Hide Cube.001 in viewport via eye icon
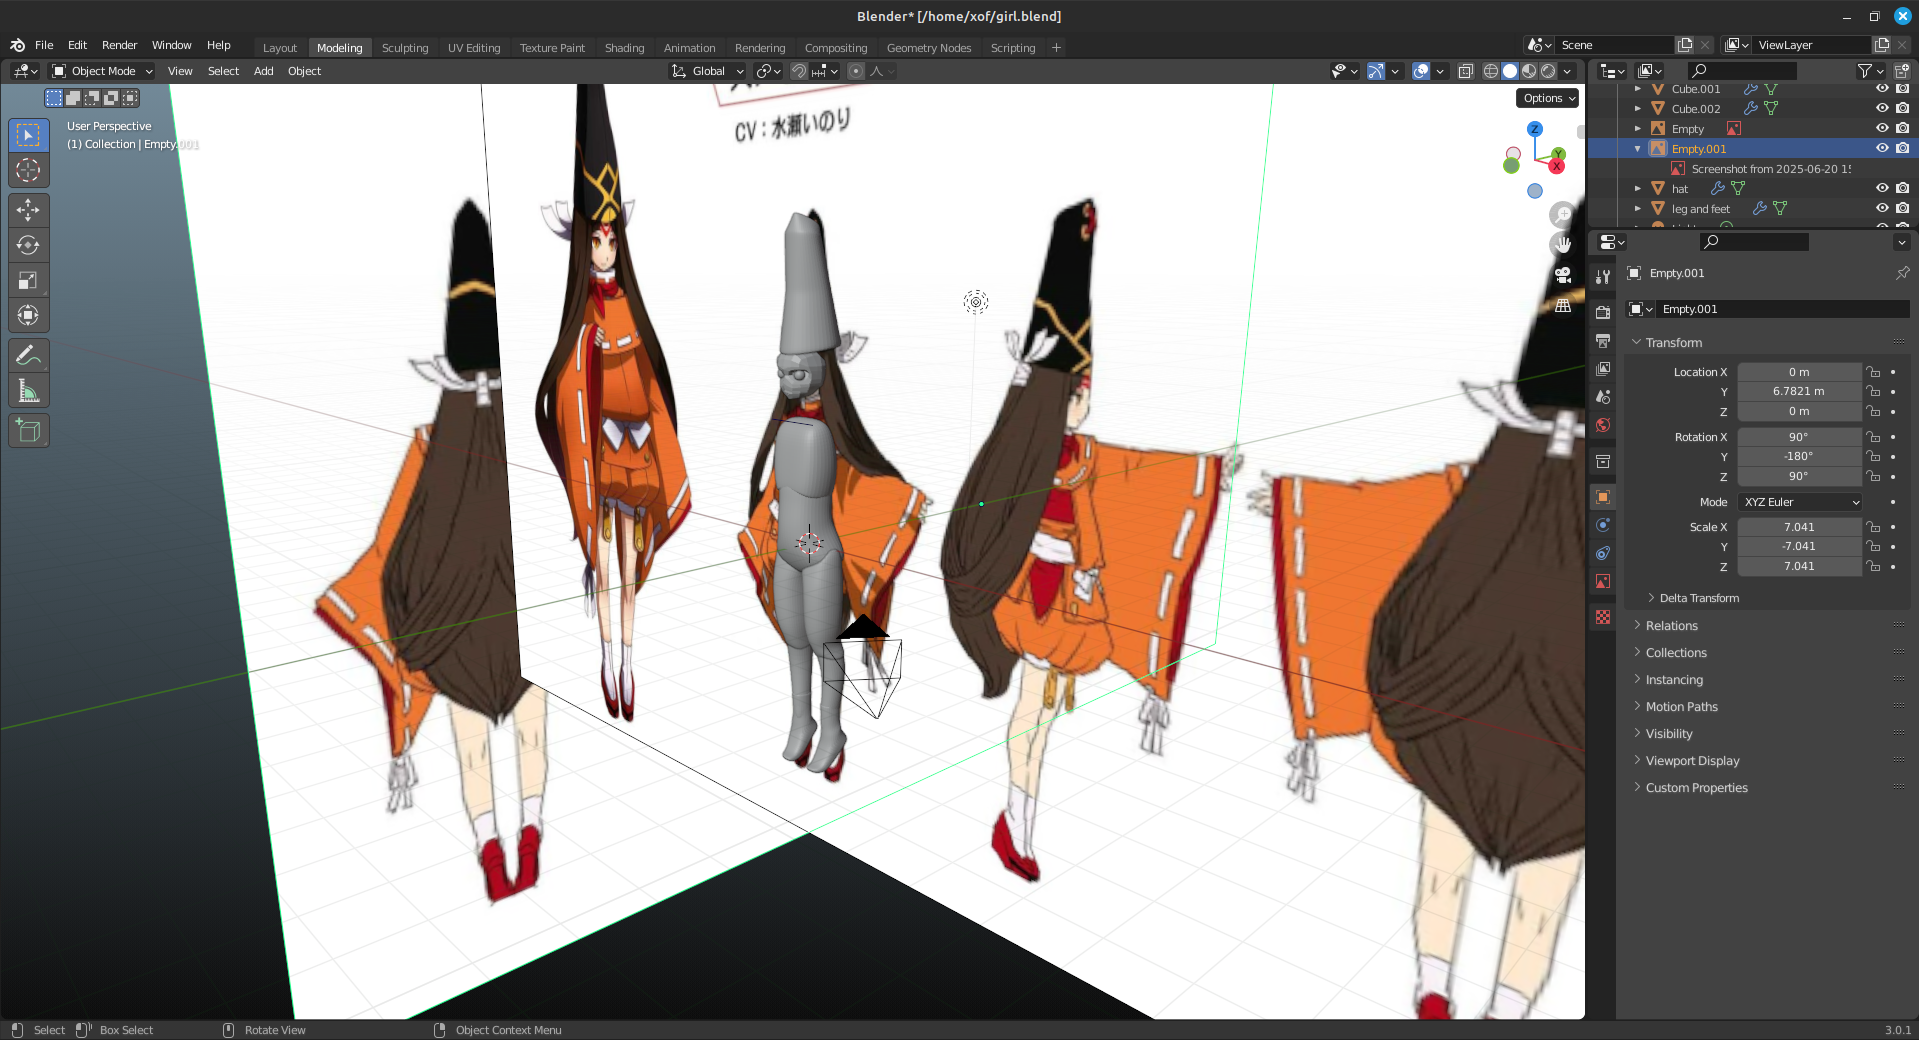 (1882, 89)
